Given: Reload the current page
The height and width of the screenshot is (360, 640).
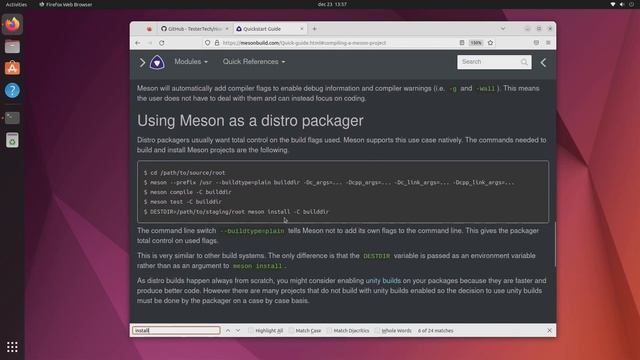Looking at the screenshot, I should [x=162, y=43].
